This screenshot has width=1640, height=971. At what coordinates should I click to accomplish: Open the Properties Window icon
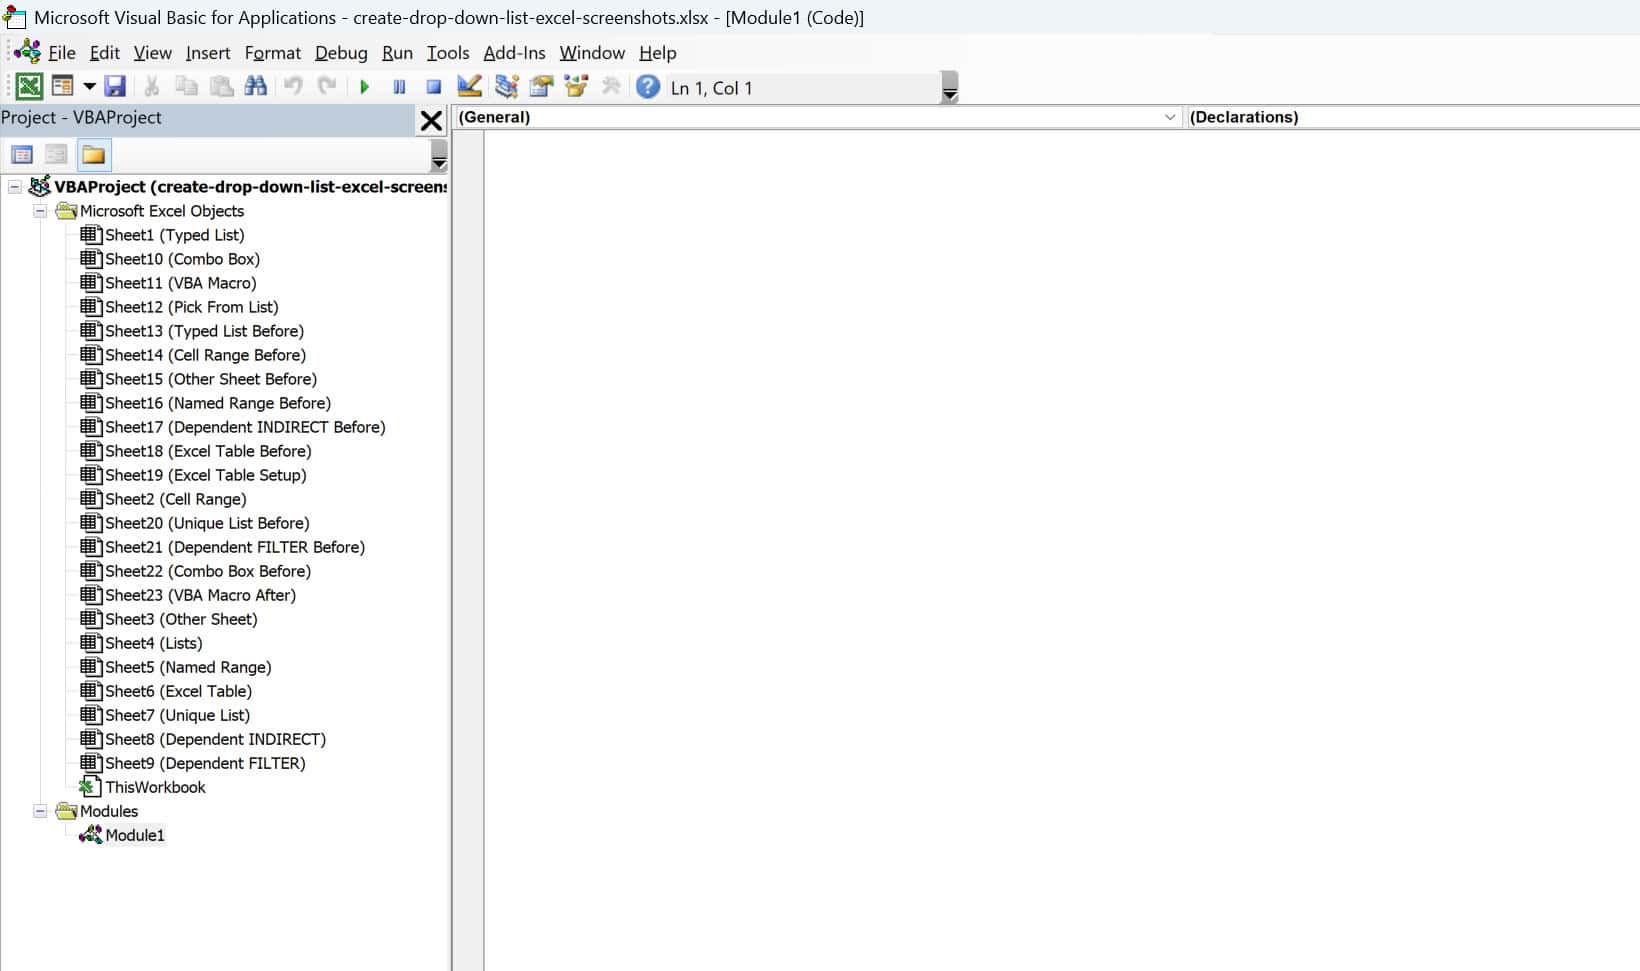(541, 87)
